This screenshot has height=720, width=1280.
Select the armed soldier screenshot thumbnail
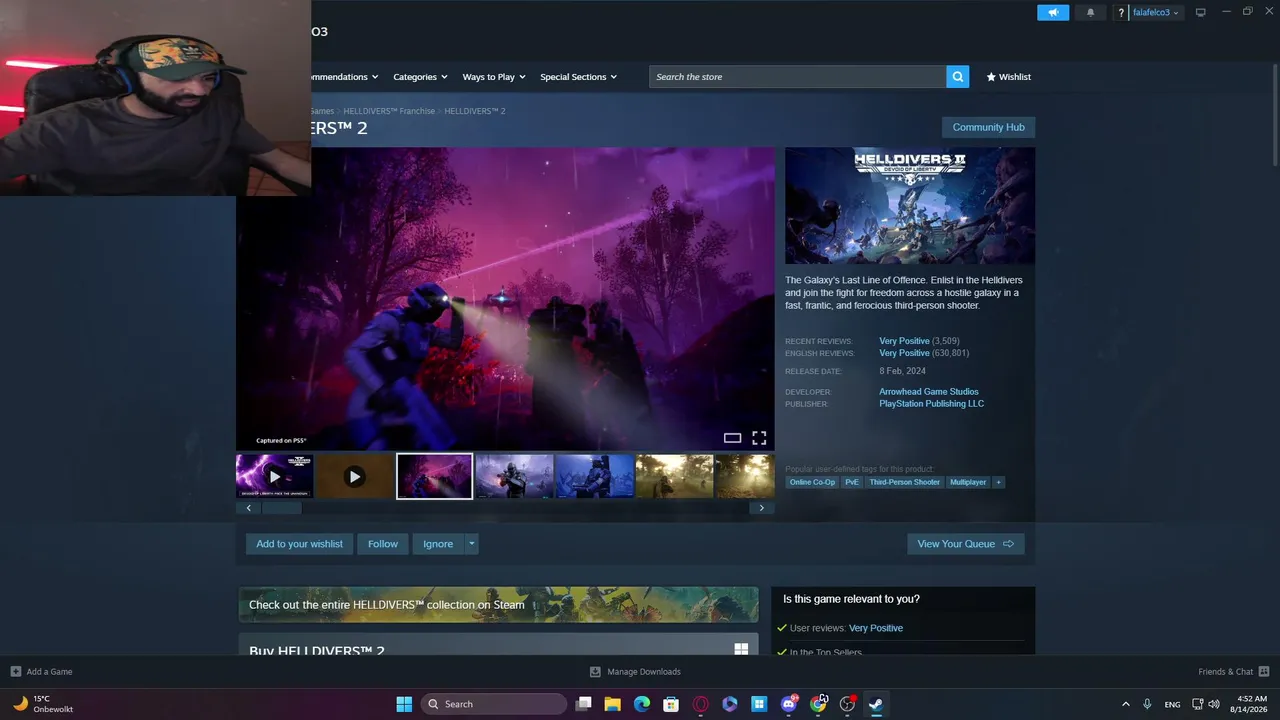click(x=514, y=476)
